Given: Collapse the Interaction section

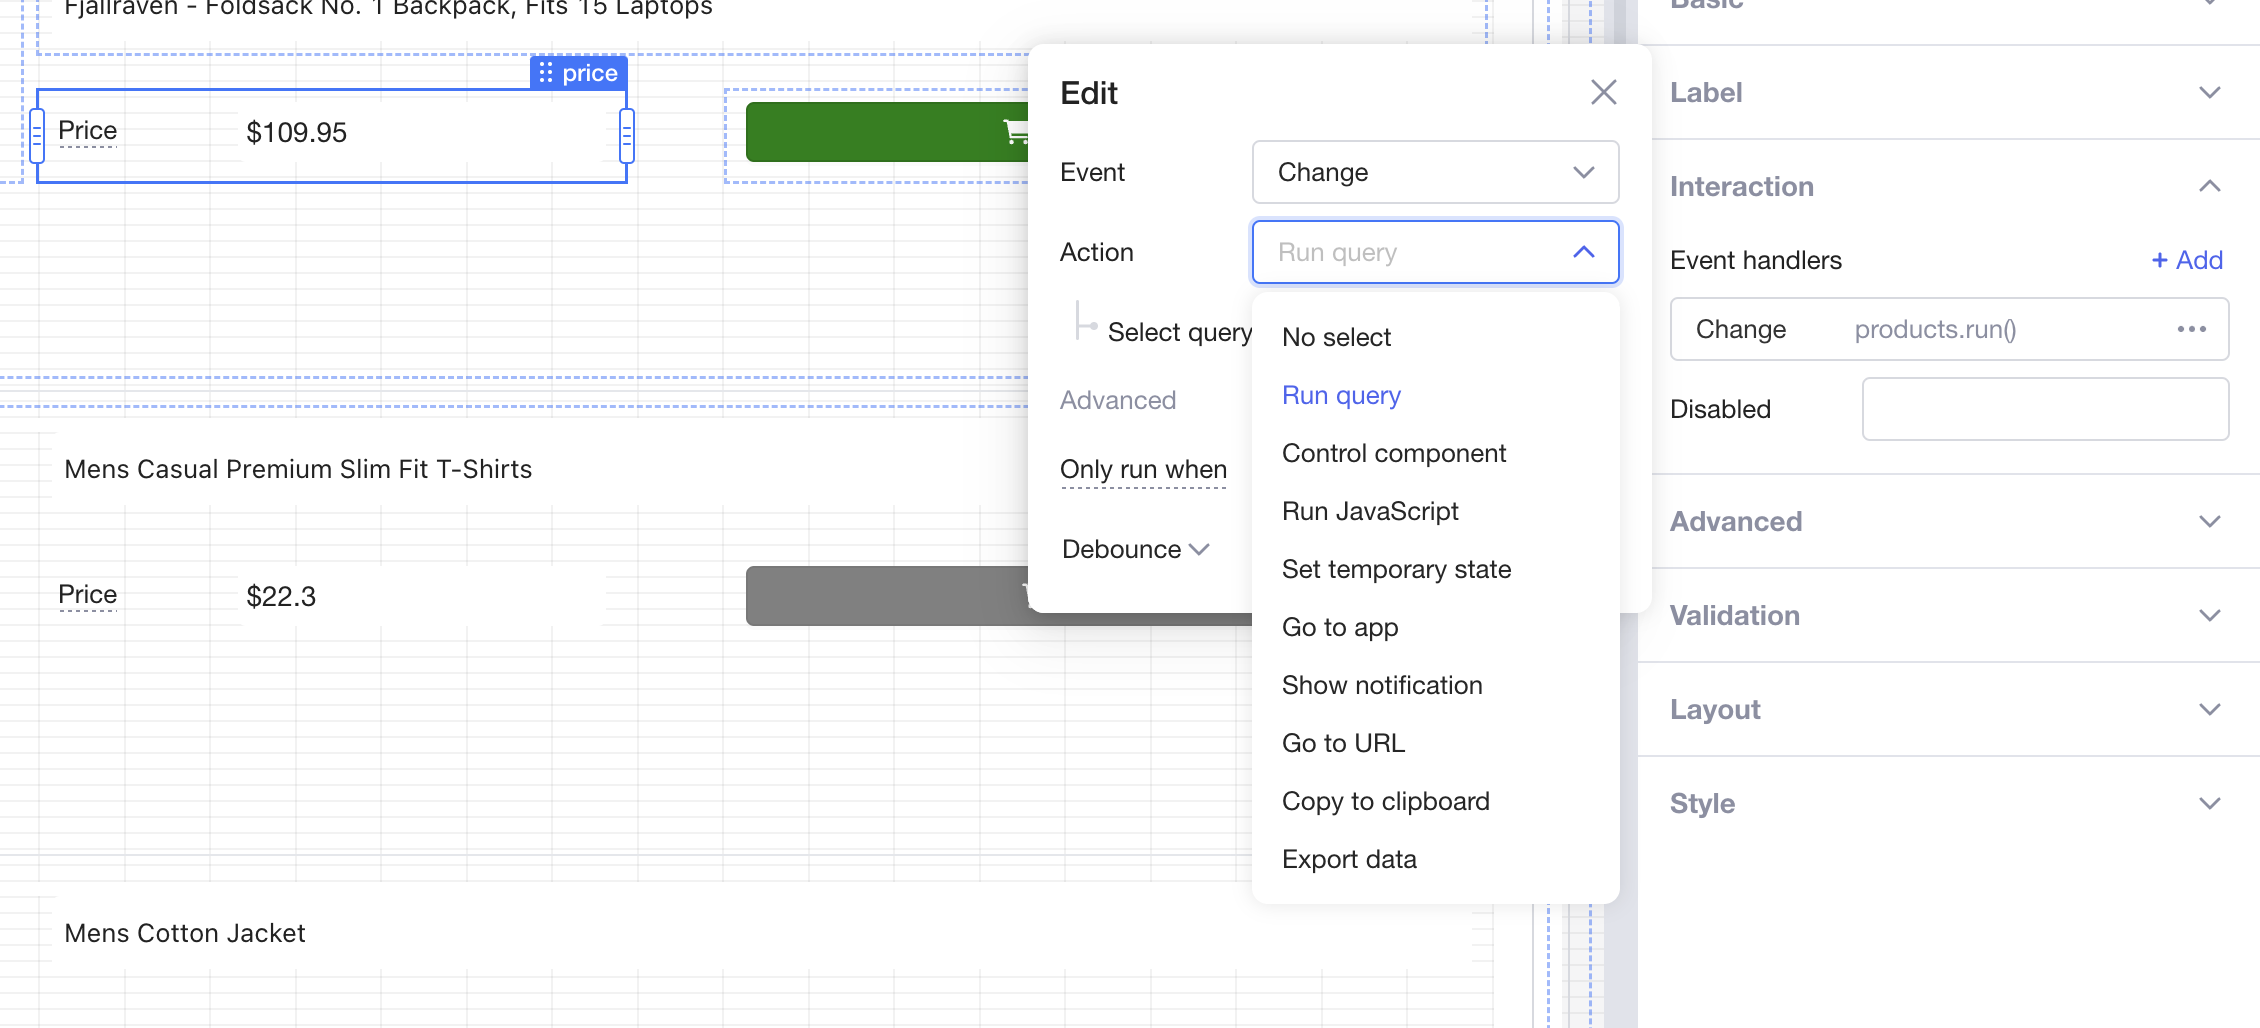Looking at the screenshot, I should [x=2209, y=186].
